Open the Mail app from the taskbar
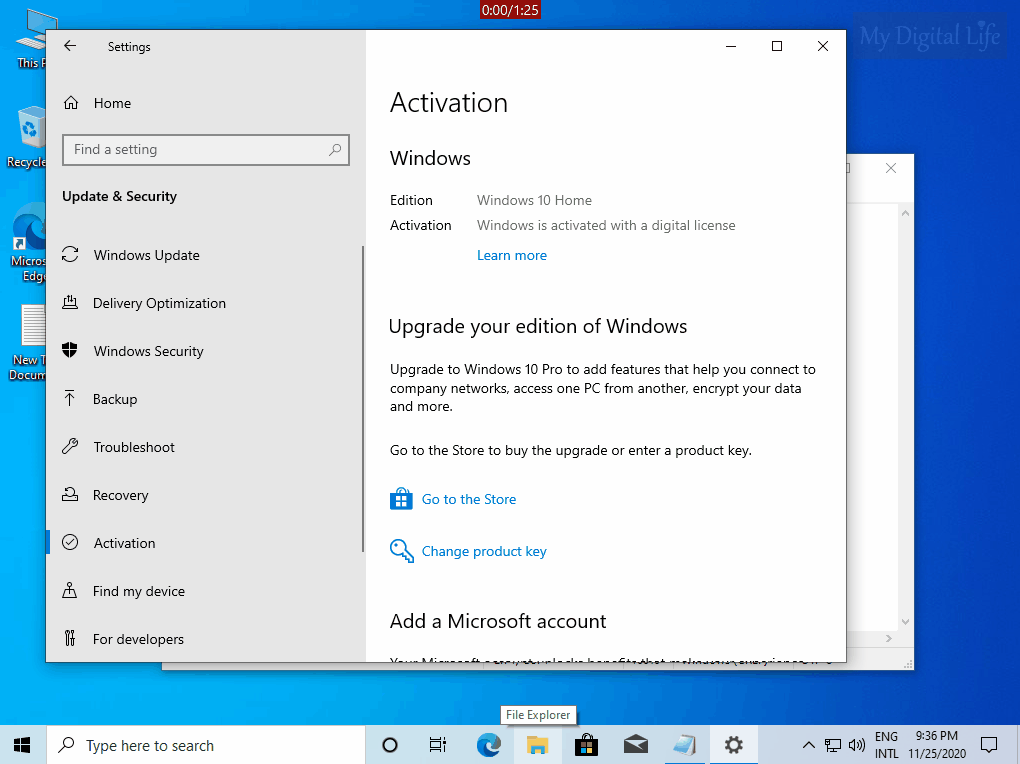Screen dimensions: 1020x764 pyautogui.click(x=636, y=745)
